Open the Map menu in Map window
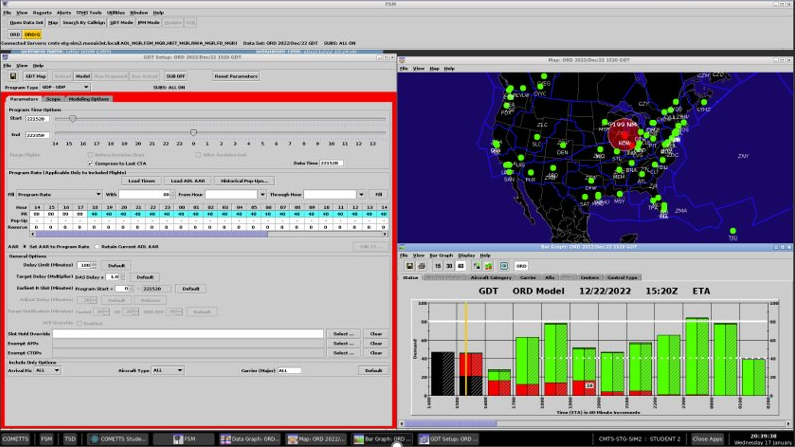Screen dimensions: 795x447 (435, 68)
